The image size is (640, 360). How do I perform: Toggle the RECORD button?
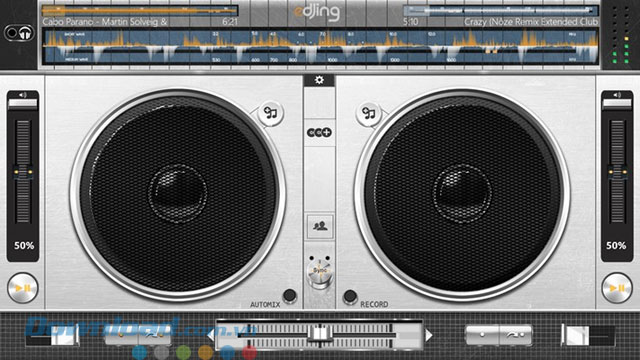pos(350,296)
